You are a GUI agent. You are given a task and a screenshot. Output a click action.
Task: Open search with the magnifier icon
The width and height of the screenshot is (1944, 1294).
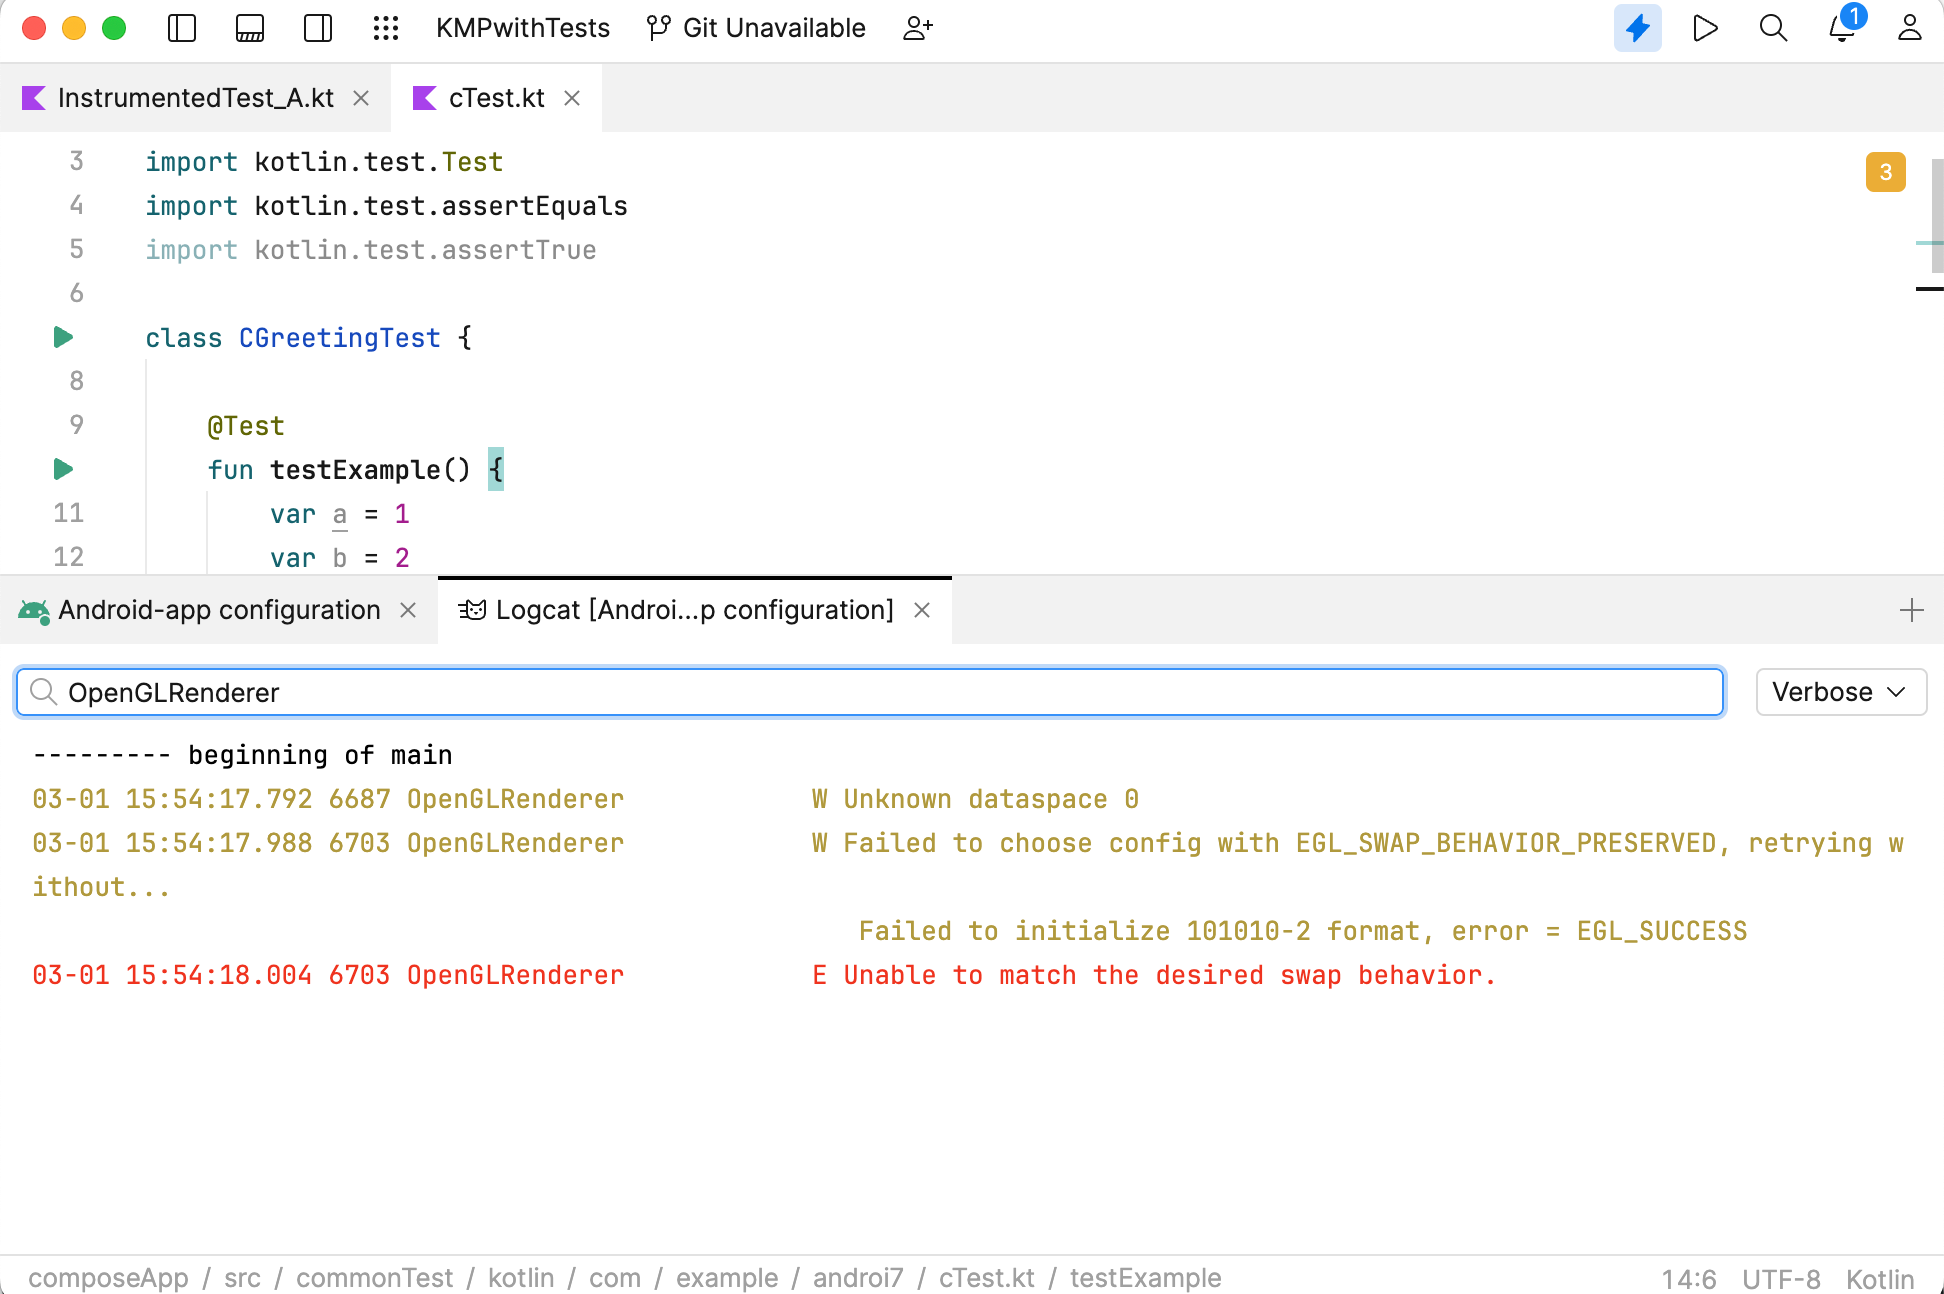[x=1773, y=28]
